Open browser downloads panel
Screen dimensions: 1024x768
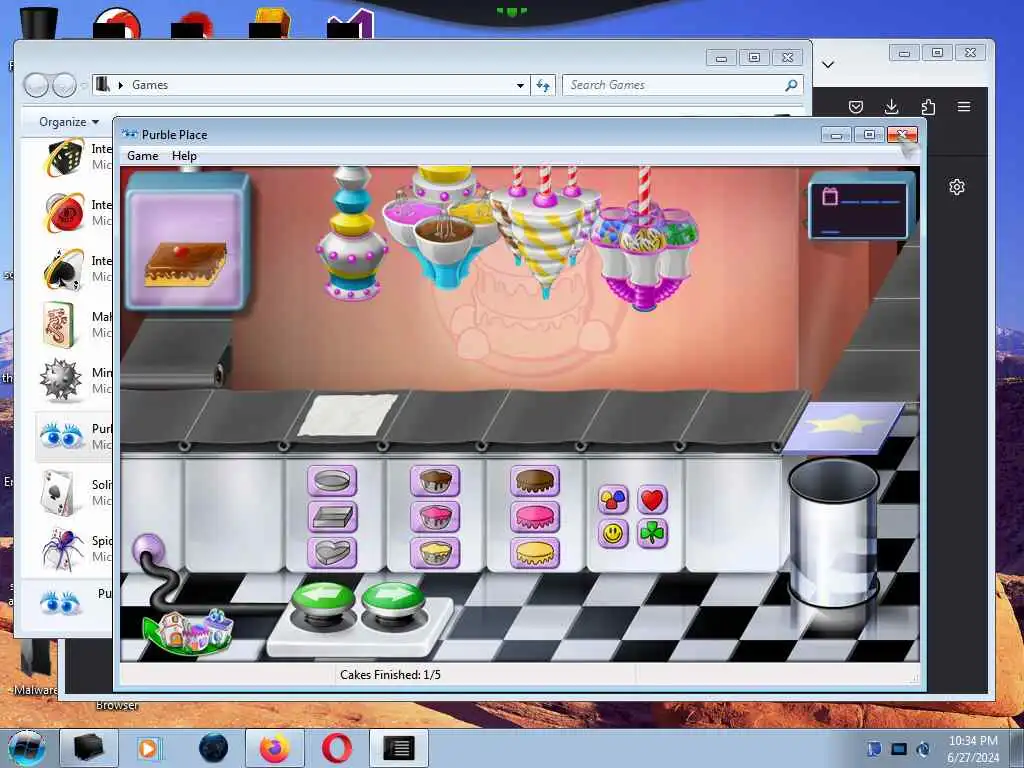[891, 106]
